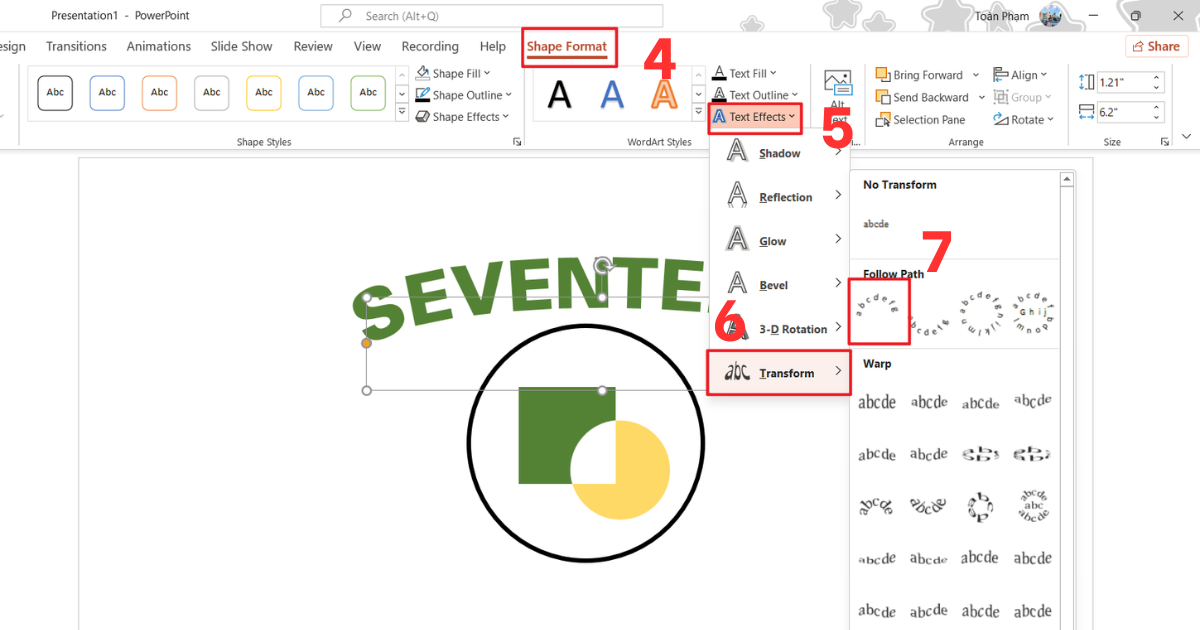Choose the black fill WordArt style
The height and width of the screenshot is (630, 1200).
click(560, 94)
